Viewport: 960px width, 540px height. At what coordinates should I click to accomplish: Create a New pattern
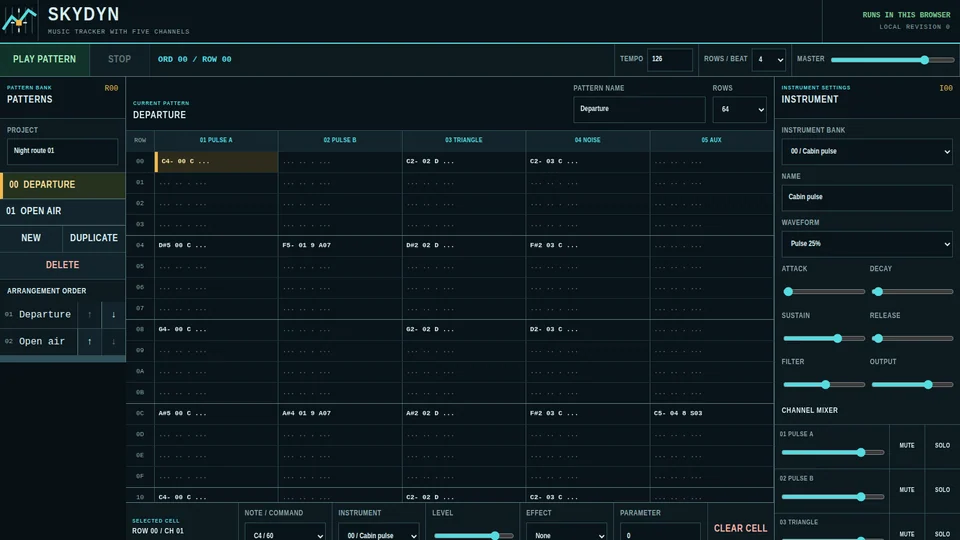tap(31, 238)
